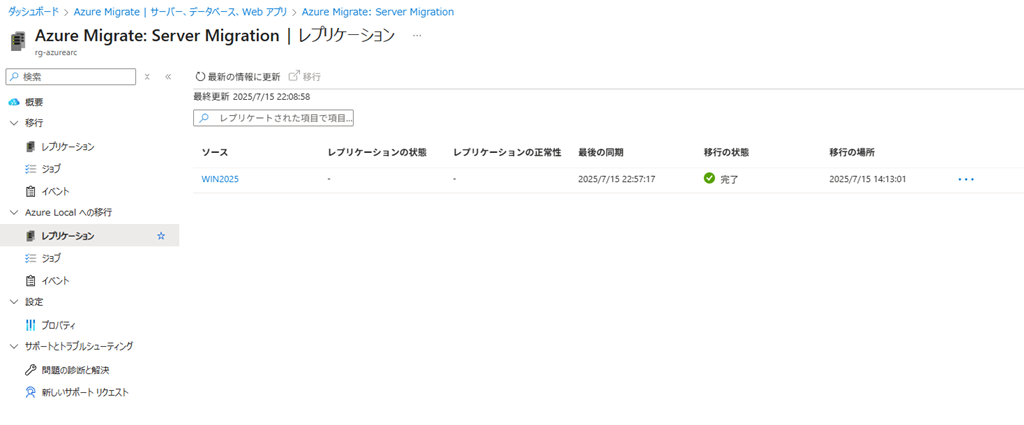Open the row actions ellipsis for WIN2025
Screen dimensions: 1024x425
click(966, 180)
